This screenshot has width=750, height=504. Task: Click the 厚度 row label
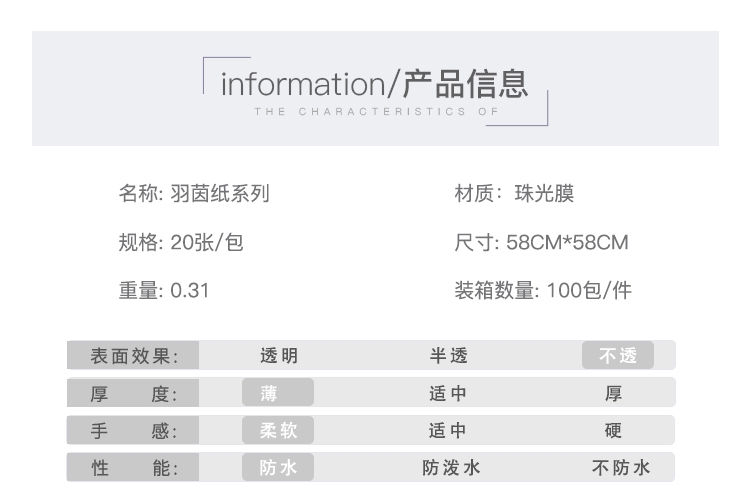point(133,393)
